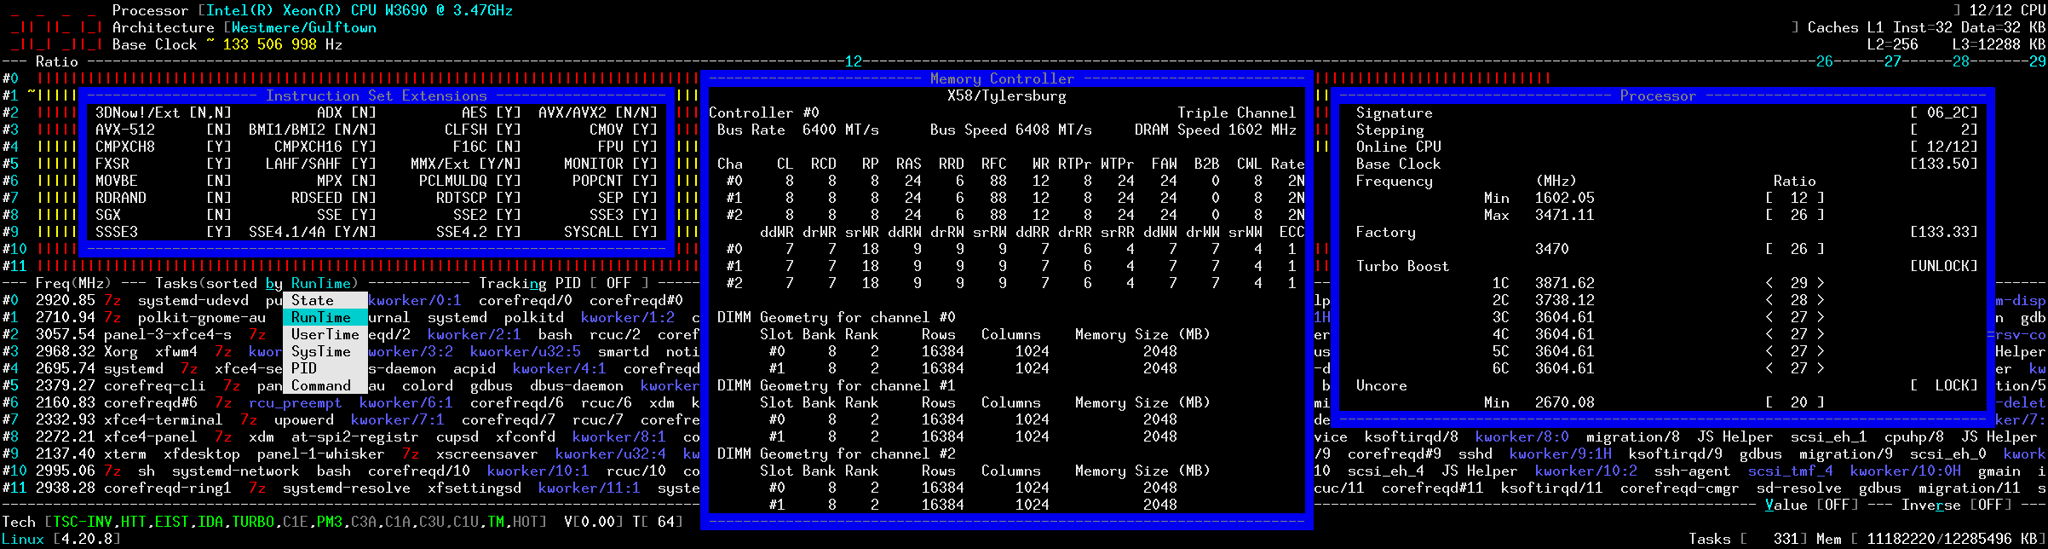The width and height of the screenshot is (2048, 549).
Task: Select State in the sort menu
Action: 325,300
